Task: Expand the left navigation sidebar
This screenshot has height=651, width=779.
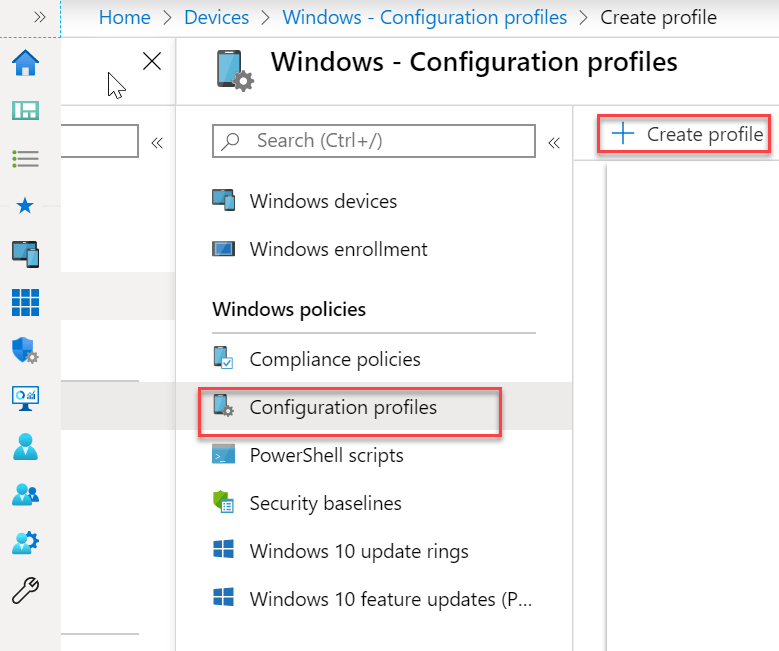Action: pyautogui.click(x=39, y=17)
